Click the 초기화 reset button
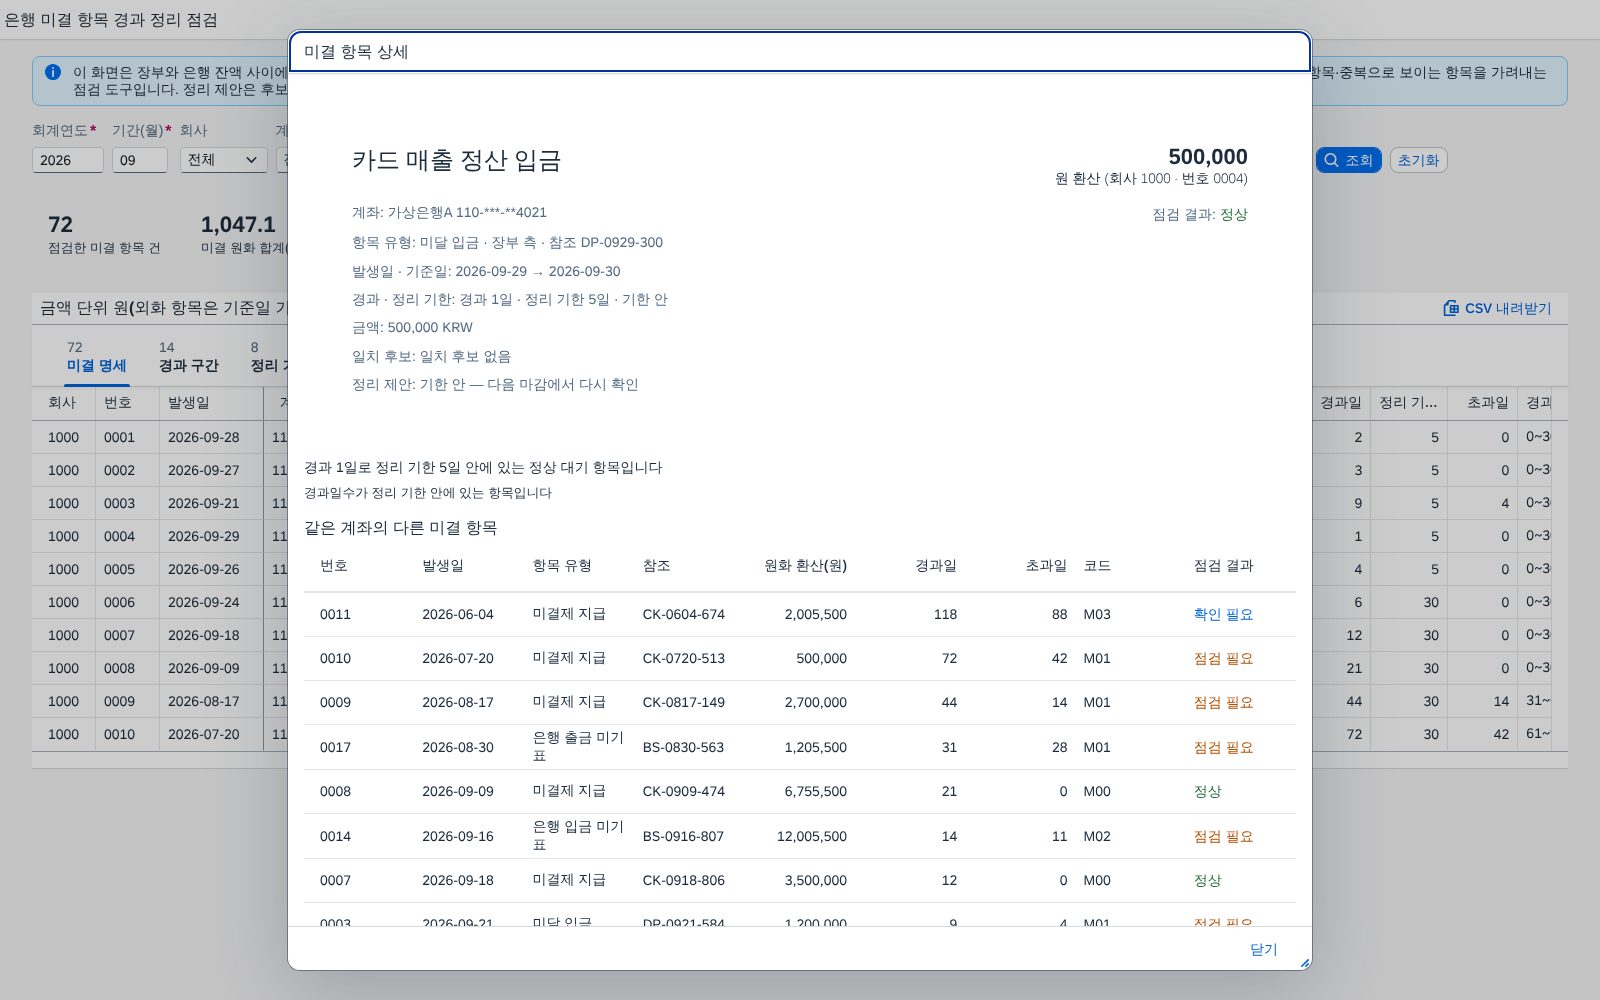The height and width of the screenshot is (1000, 1600). click(1418, 160)
